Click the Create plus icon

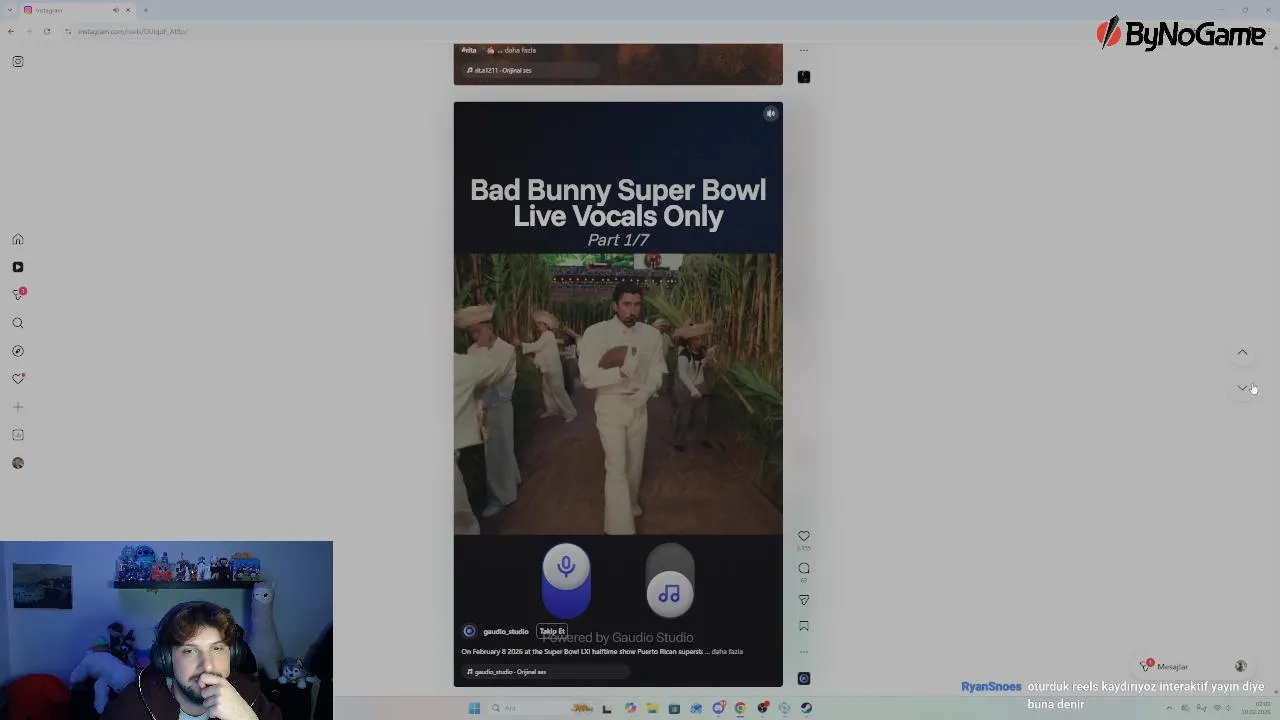(18, 407)
